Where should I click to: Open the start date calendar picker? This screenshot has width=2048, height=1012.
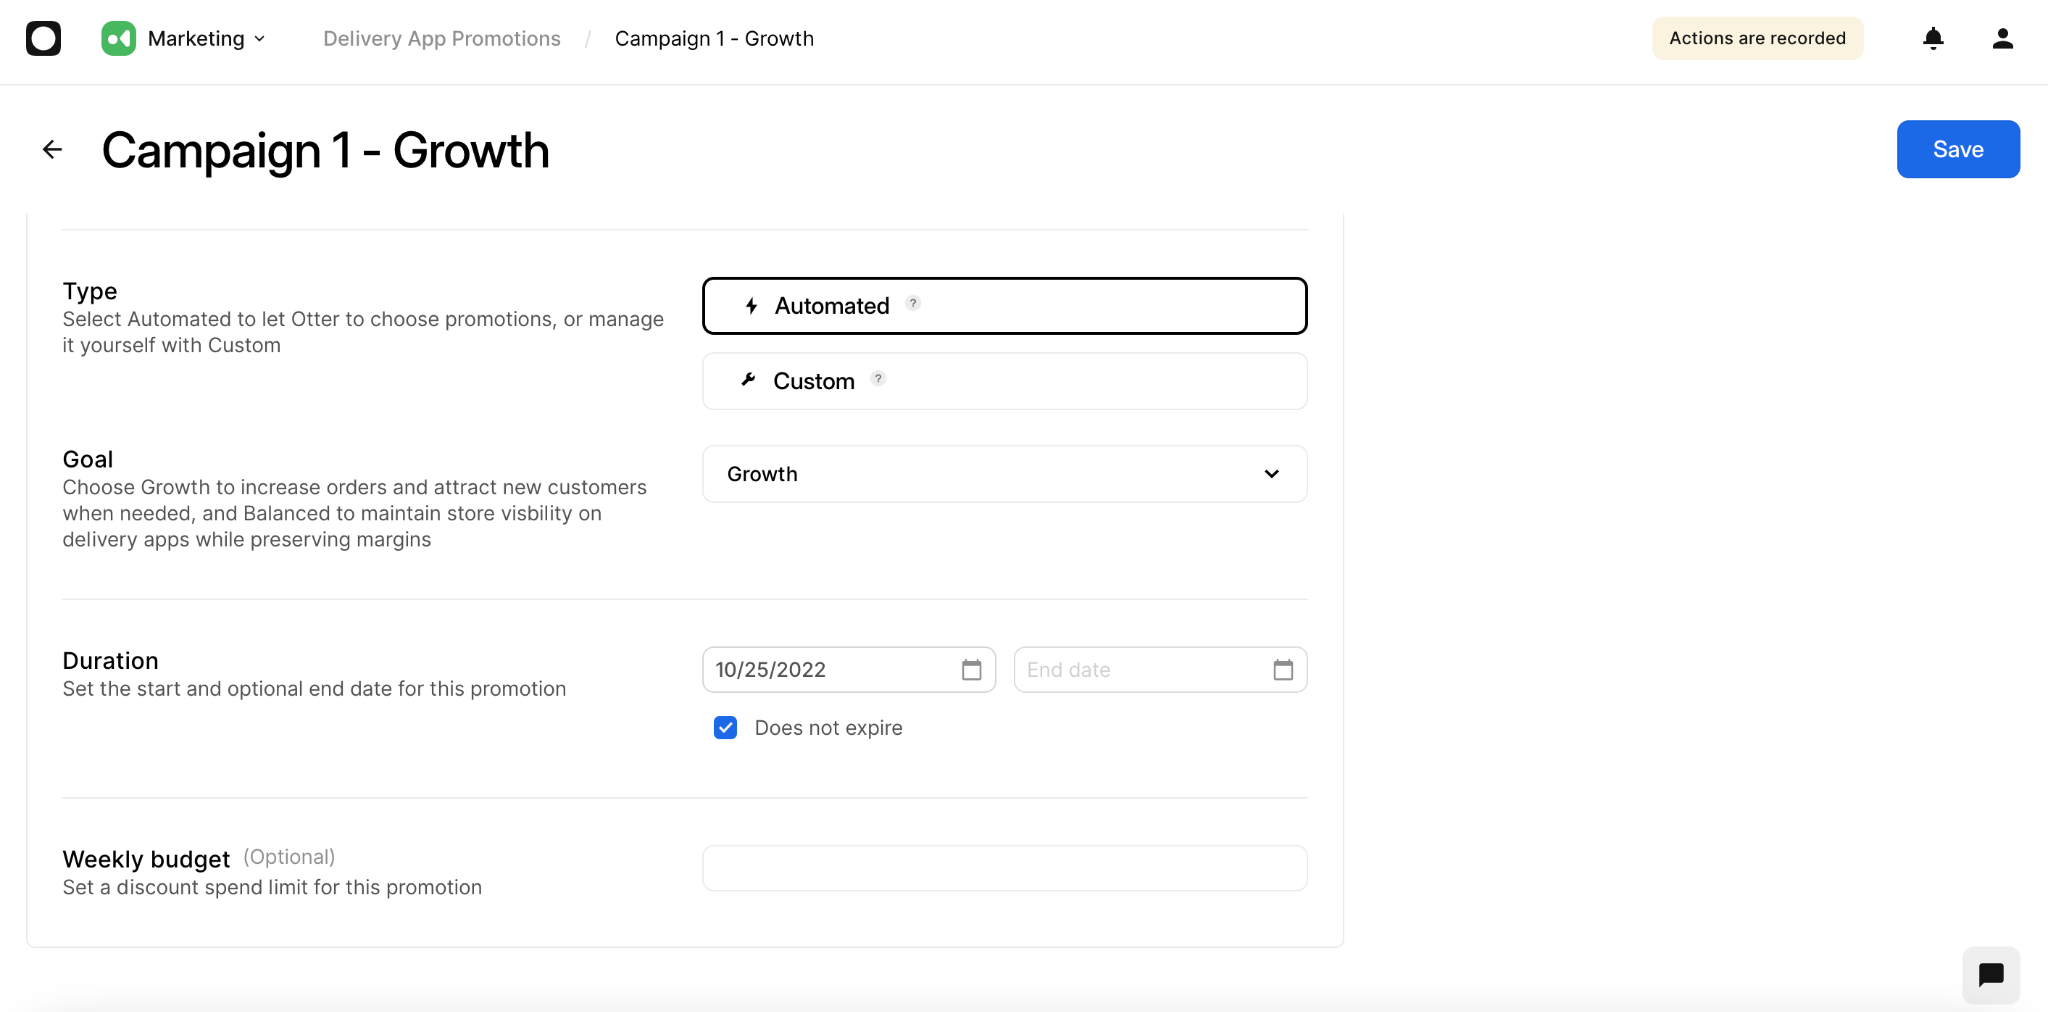tap(971, 670)
